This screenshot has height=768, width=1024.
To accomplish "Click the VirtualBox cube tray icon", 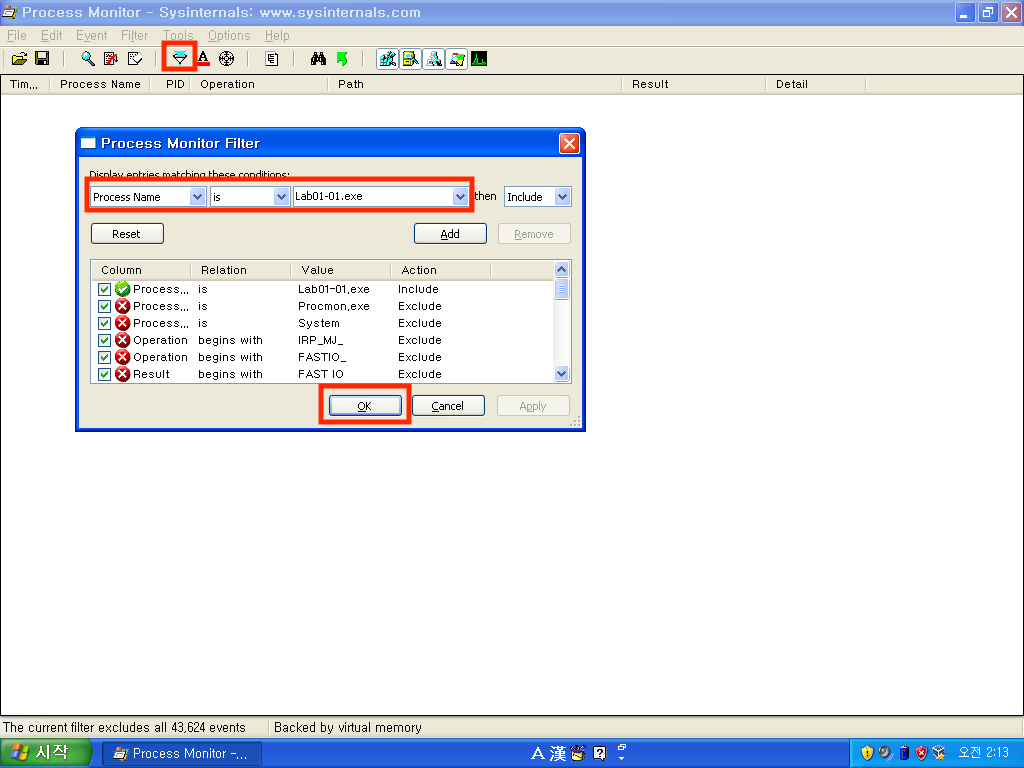I will click(939, 753).
